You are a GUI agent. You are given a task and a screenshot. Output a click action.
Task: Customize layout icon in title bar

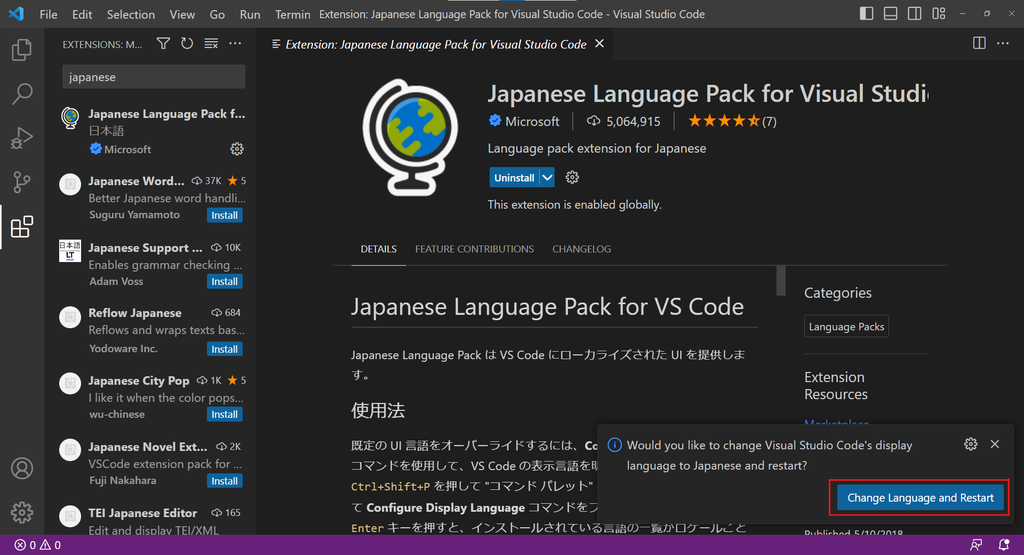coord(938,14)
